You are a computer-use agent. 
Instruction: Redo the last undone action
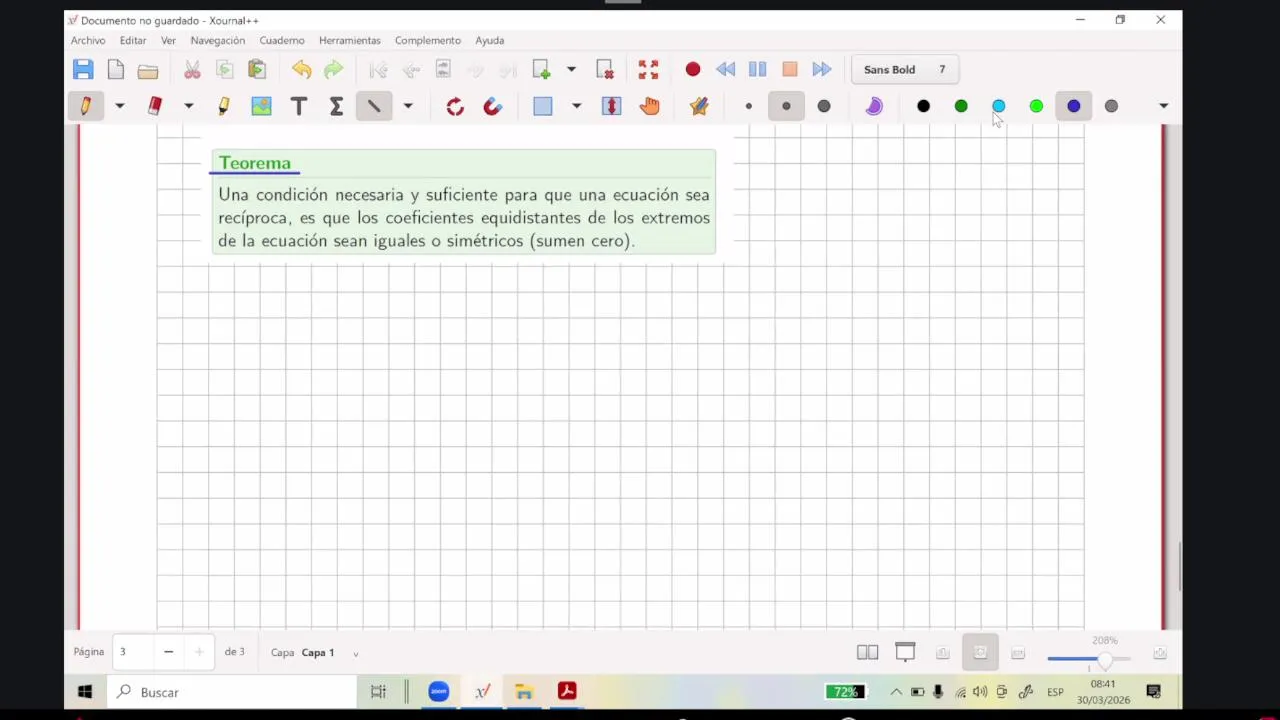(x=334, y=69)
